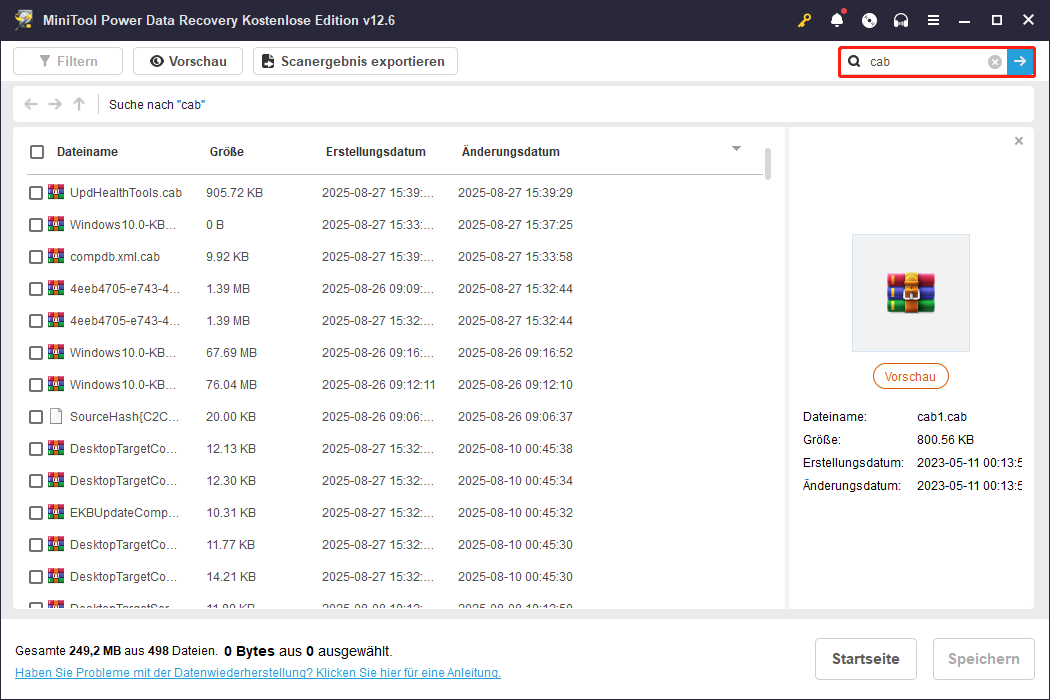Sort by the Erstellungsdatum column header
This screenshot has width=1050, height=700.
coord(376,152)
